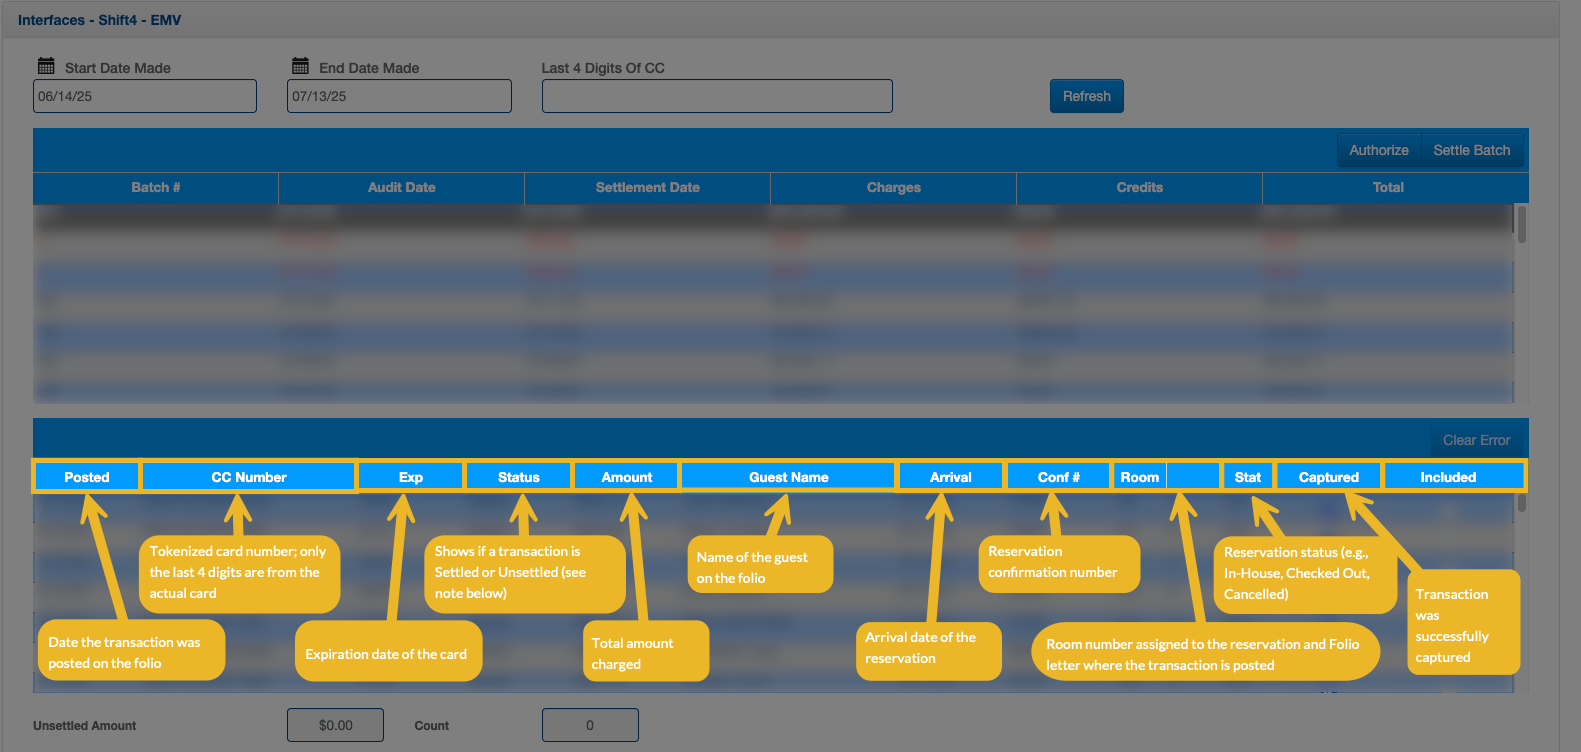Image resolution: width=1581 pixels, height=752 pixels.
Task: Sort by the Audit Date column header
Action: tap(401, 187)
